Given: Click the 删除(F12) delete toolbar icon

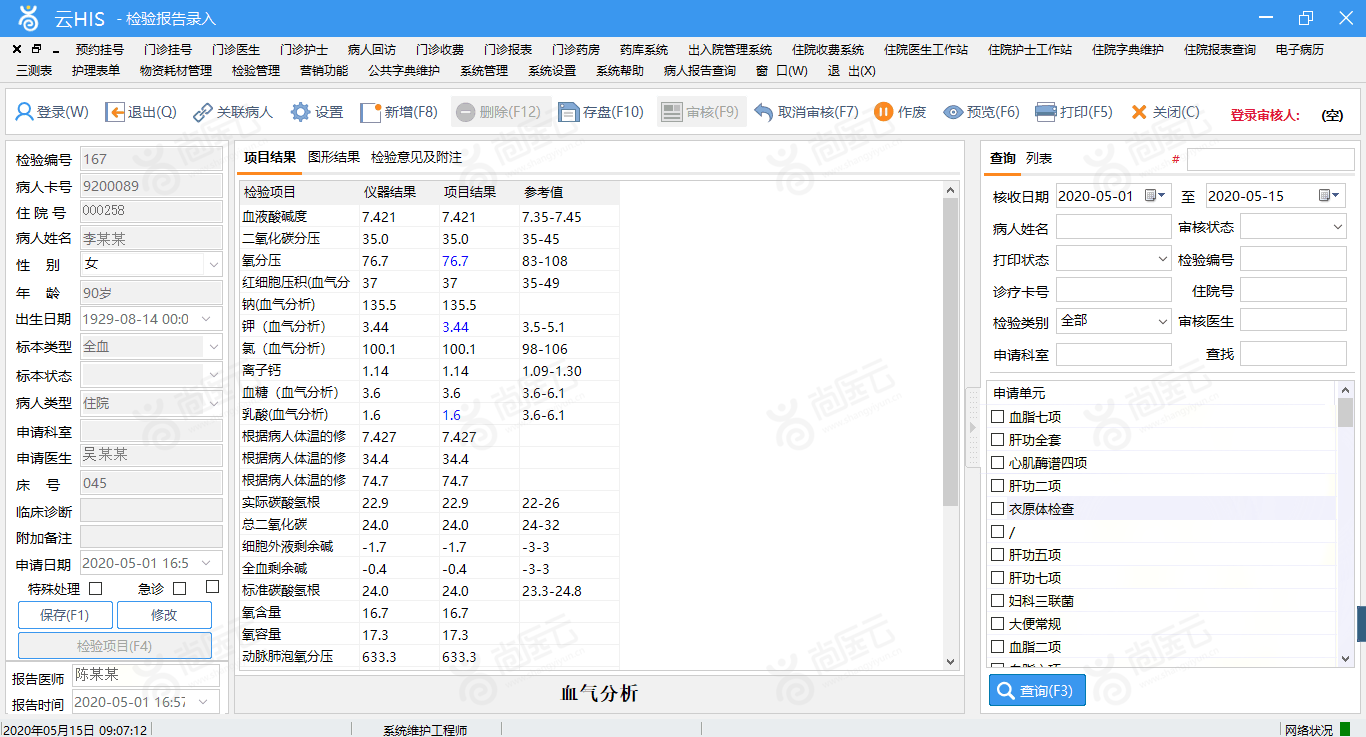Looking at the screenshot, I should coord(465,112).
